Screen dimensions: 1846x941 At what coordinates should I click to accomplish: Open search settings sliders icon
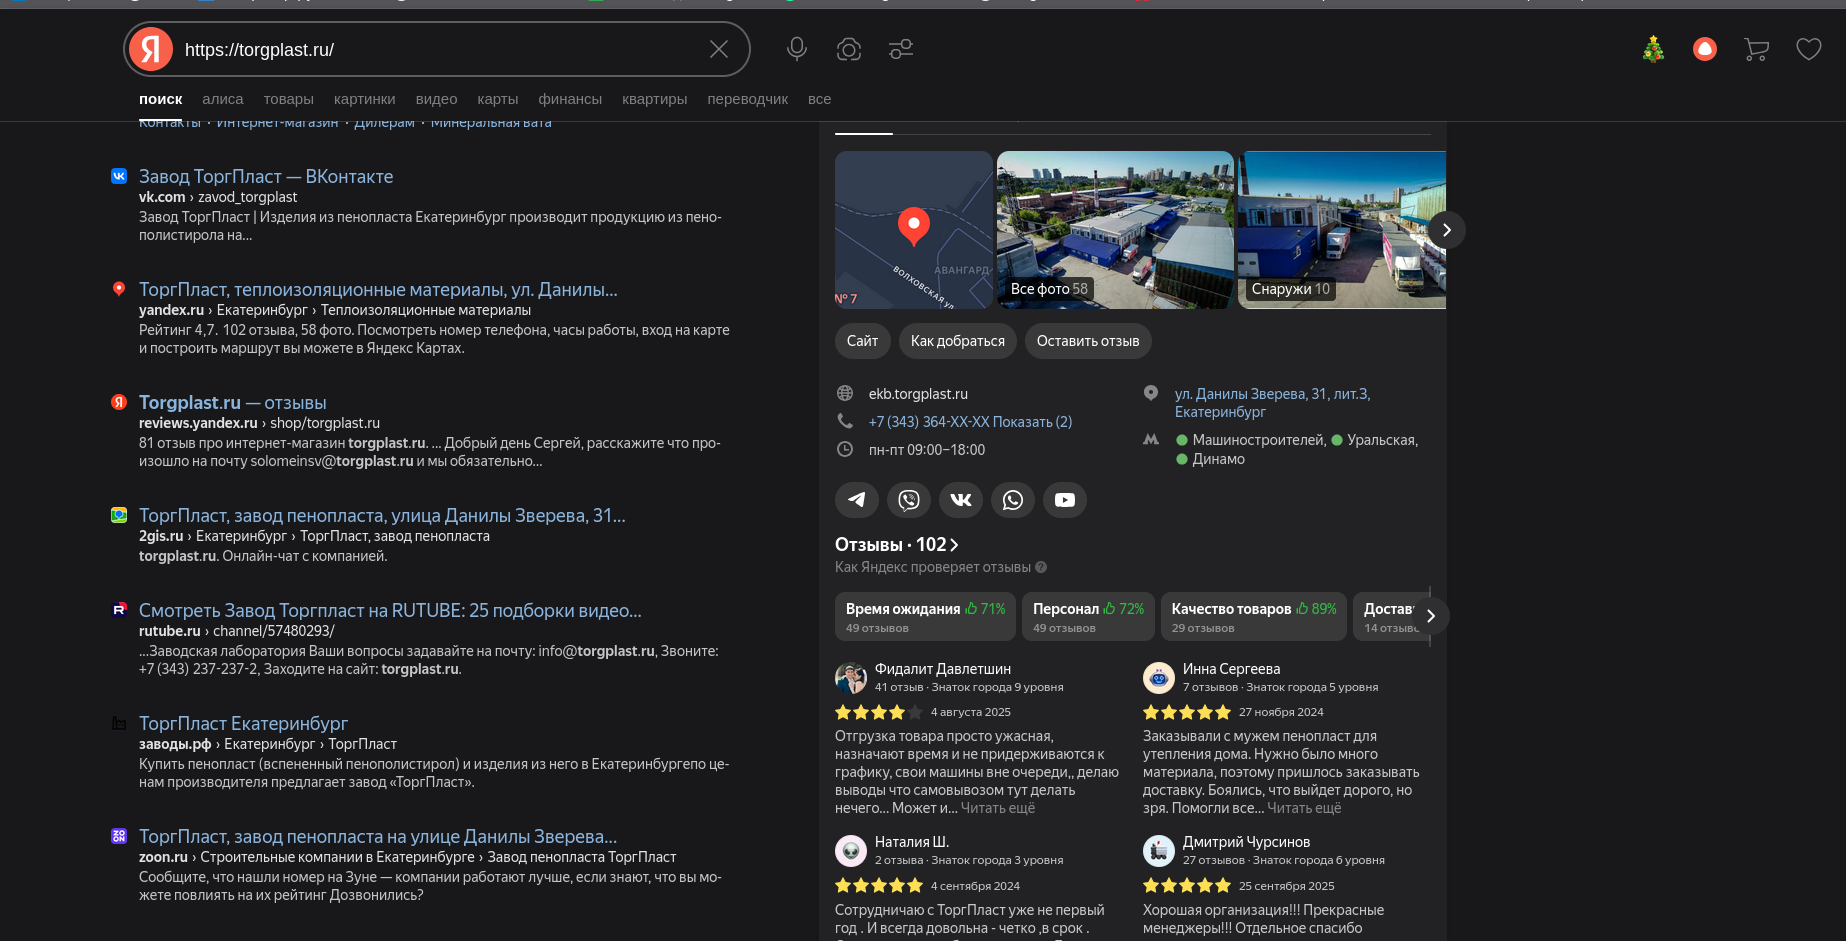[901, 49]
